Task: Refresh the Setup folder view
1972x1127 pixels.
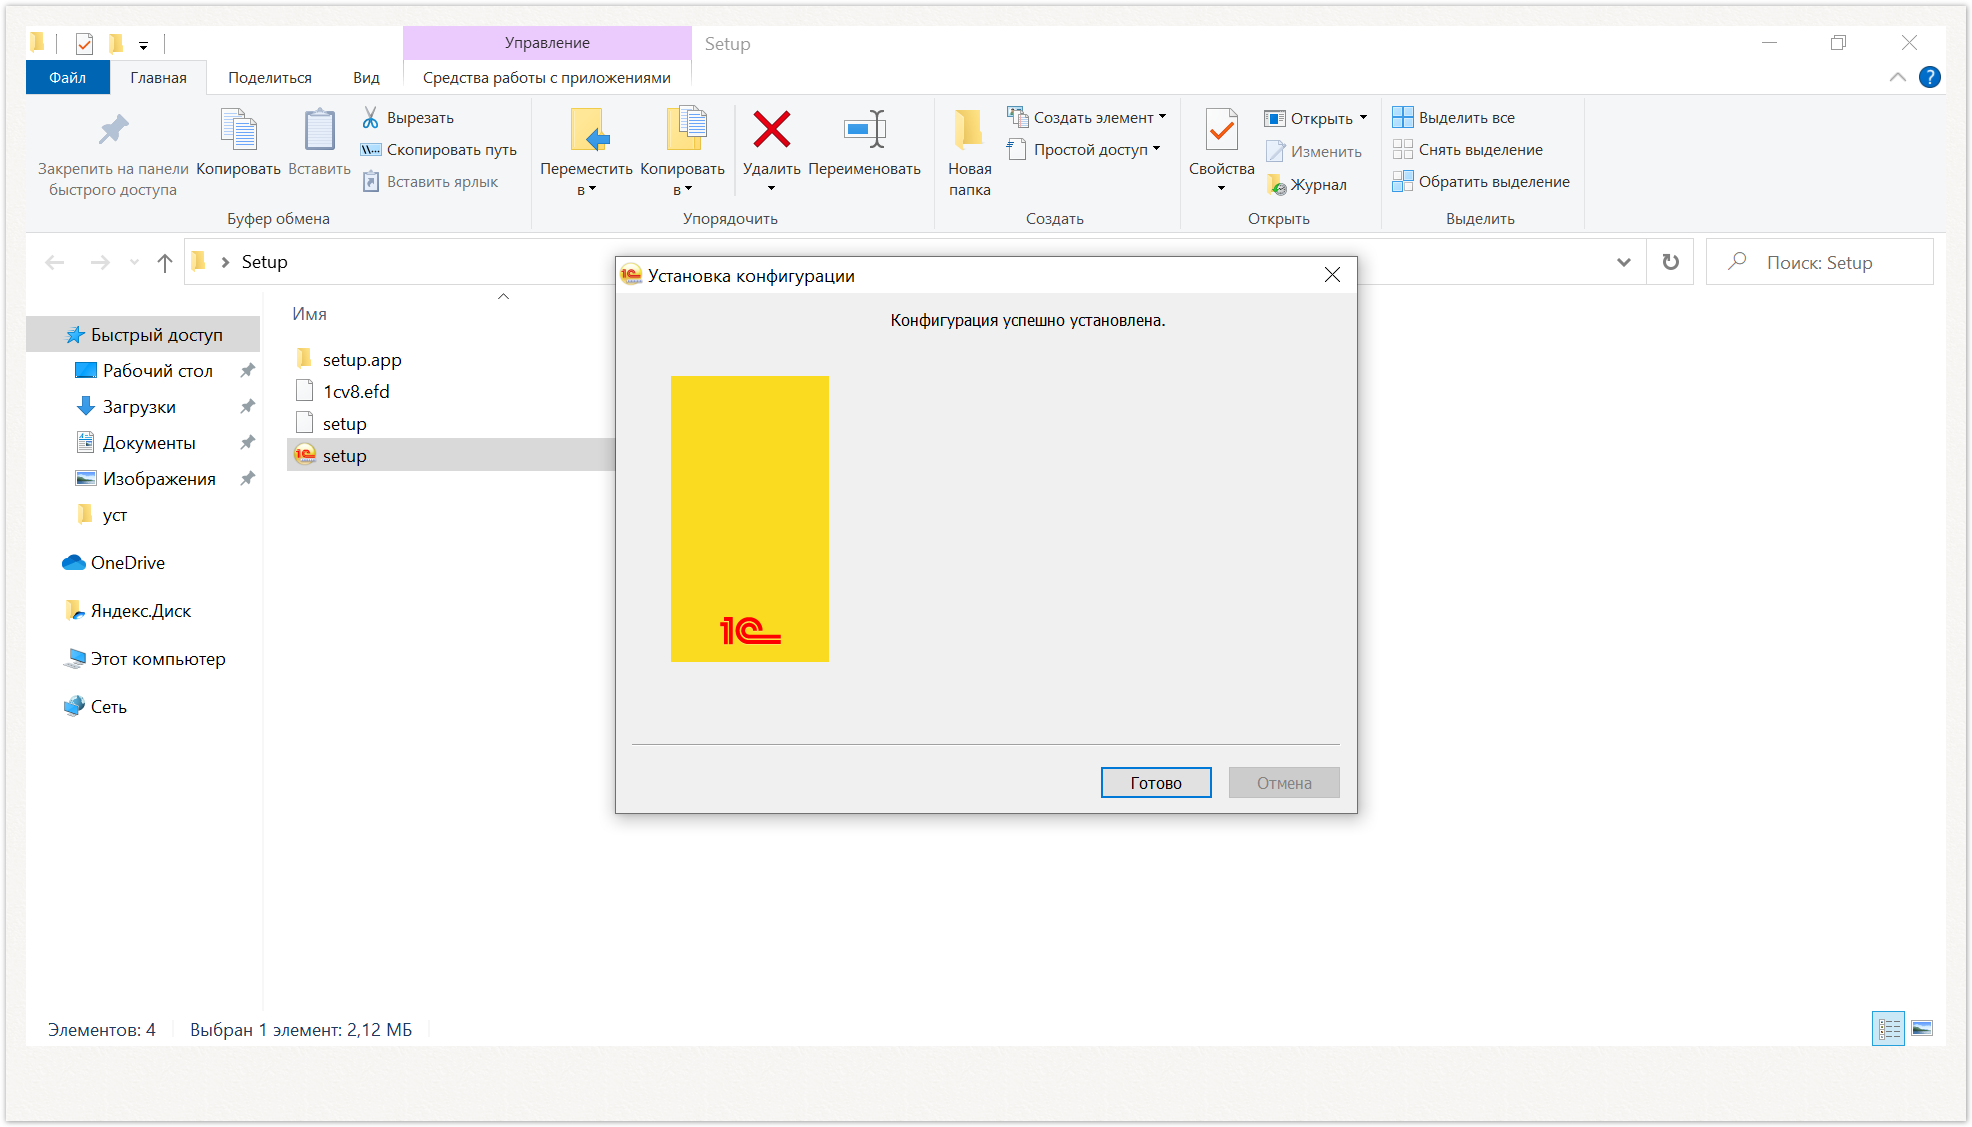Action: (x=1671, y=262)
